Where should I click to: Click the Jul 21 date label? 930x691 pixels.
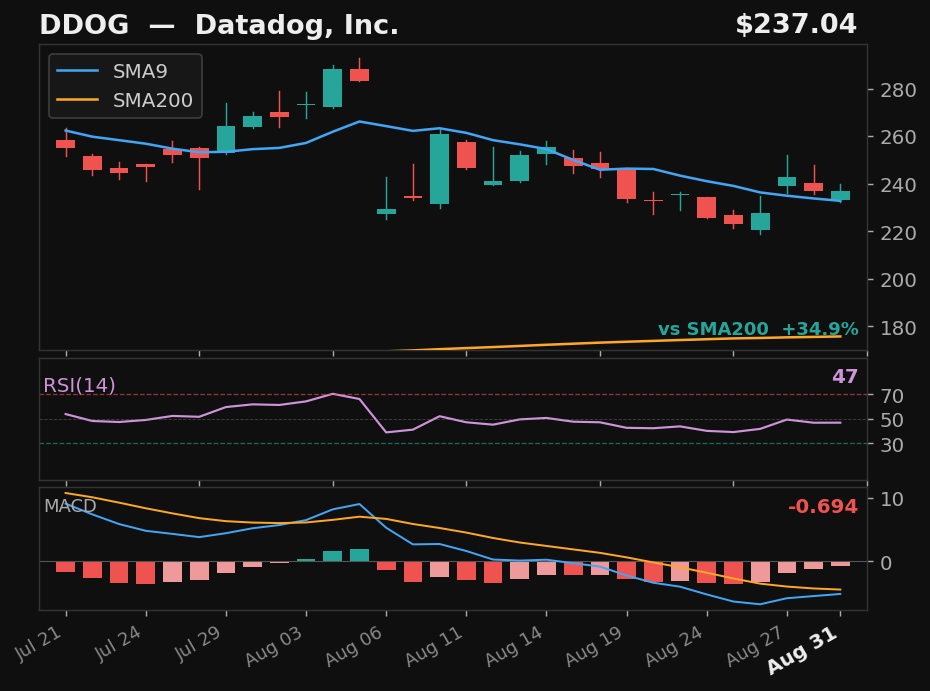pos(39,644)
